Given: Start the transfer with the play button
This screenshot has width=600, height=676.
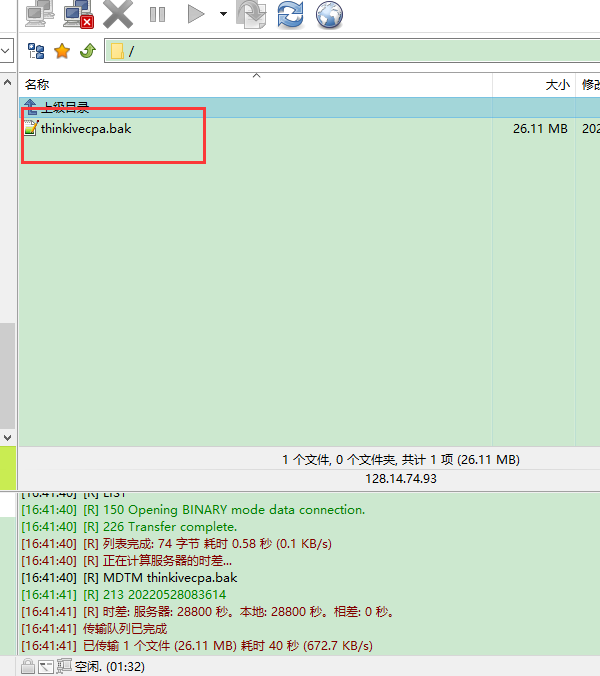Looking at the screenshot, I should pos(195,14).
